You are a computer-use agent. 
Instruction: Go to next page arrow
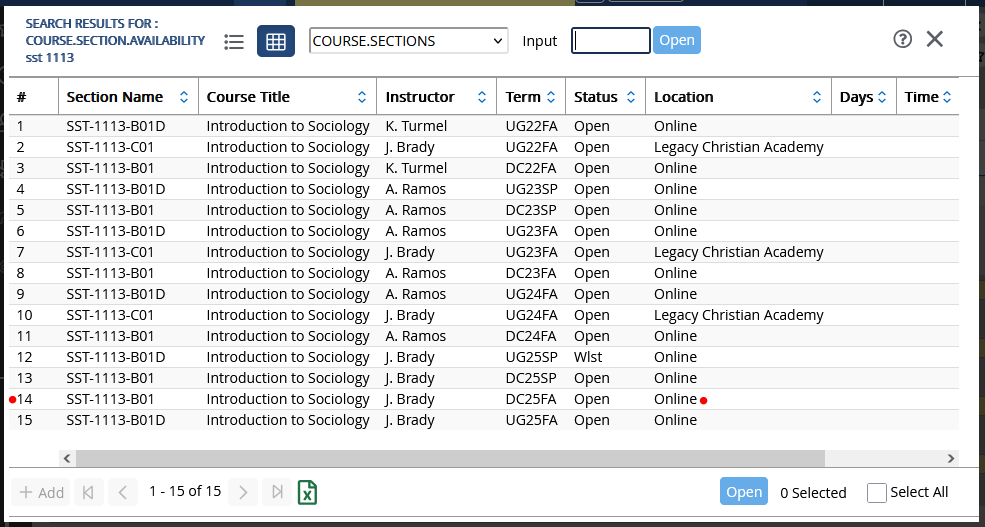pos(242,492)
